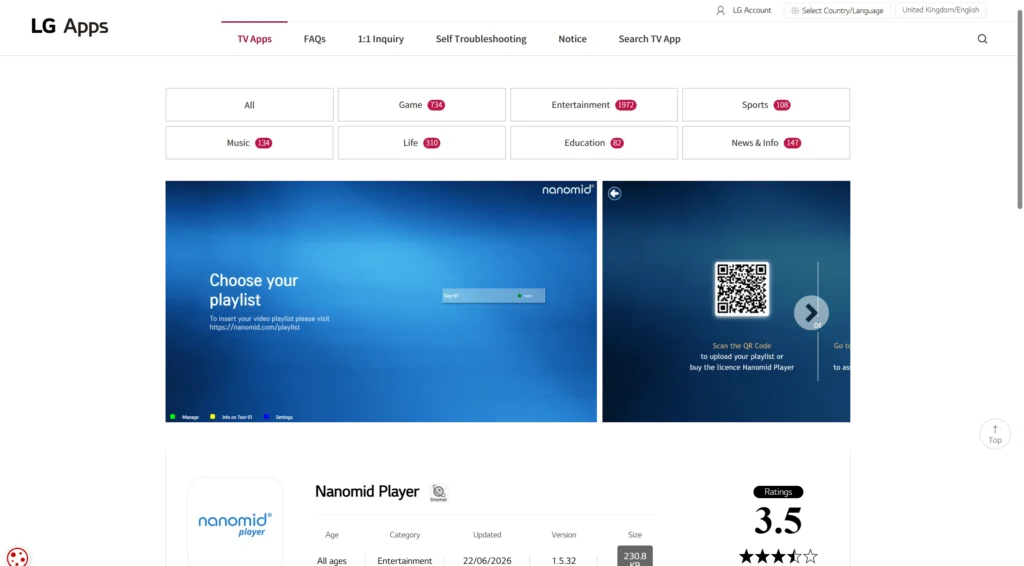The image size is (1024, 566).
Task: Open the FAQs menu item
Action: click(x=315, y=39)
